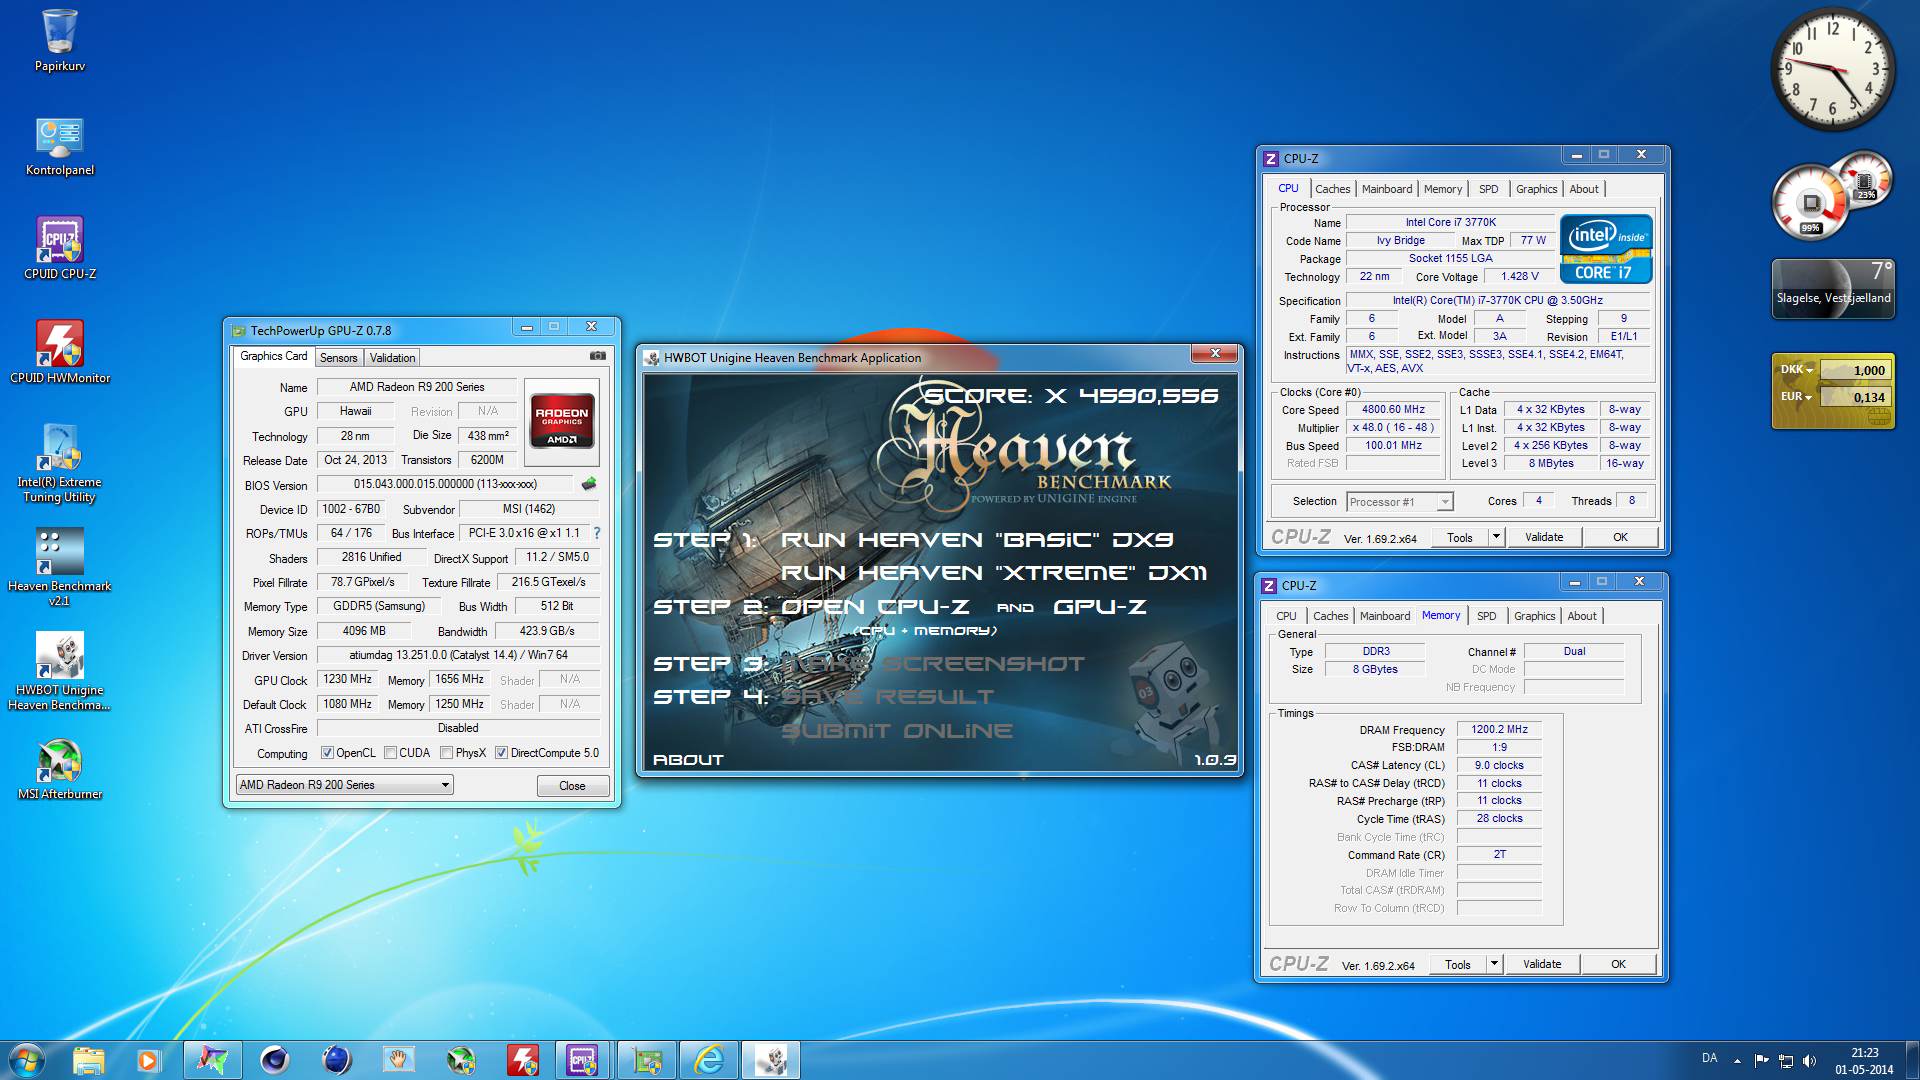Open Graphics tab in lower CPU-Z window
This screenshot has height=1080, width=1920.
click(1534, 616)
